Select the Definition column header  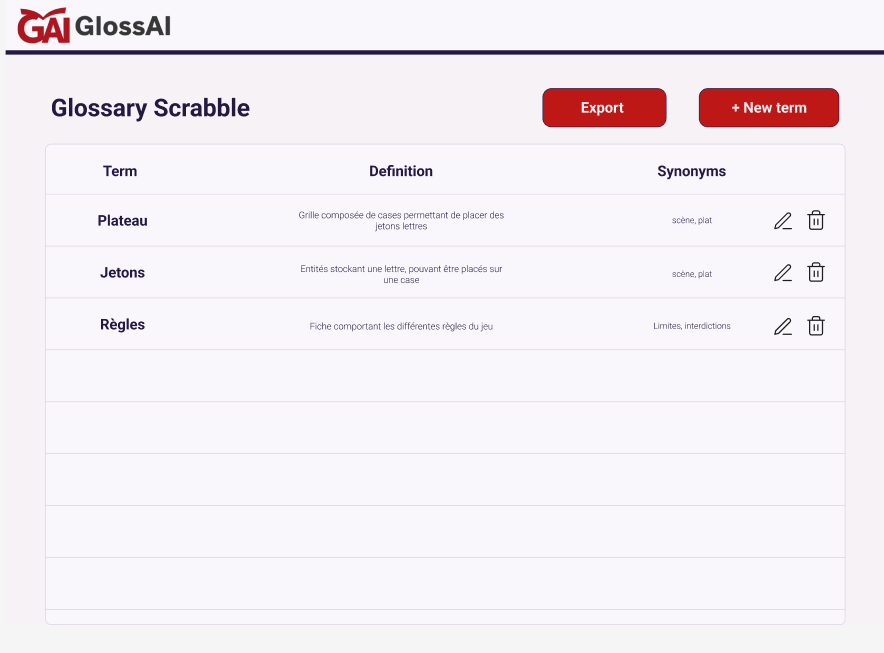point(401,171)
